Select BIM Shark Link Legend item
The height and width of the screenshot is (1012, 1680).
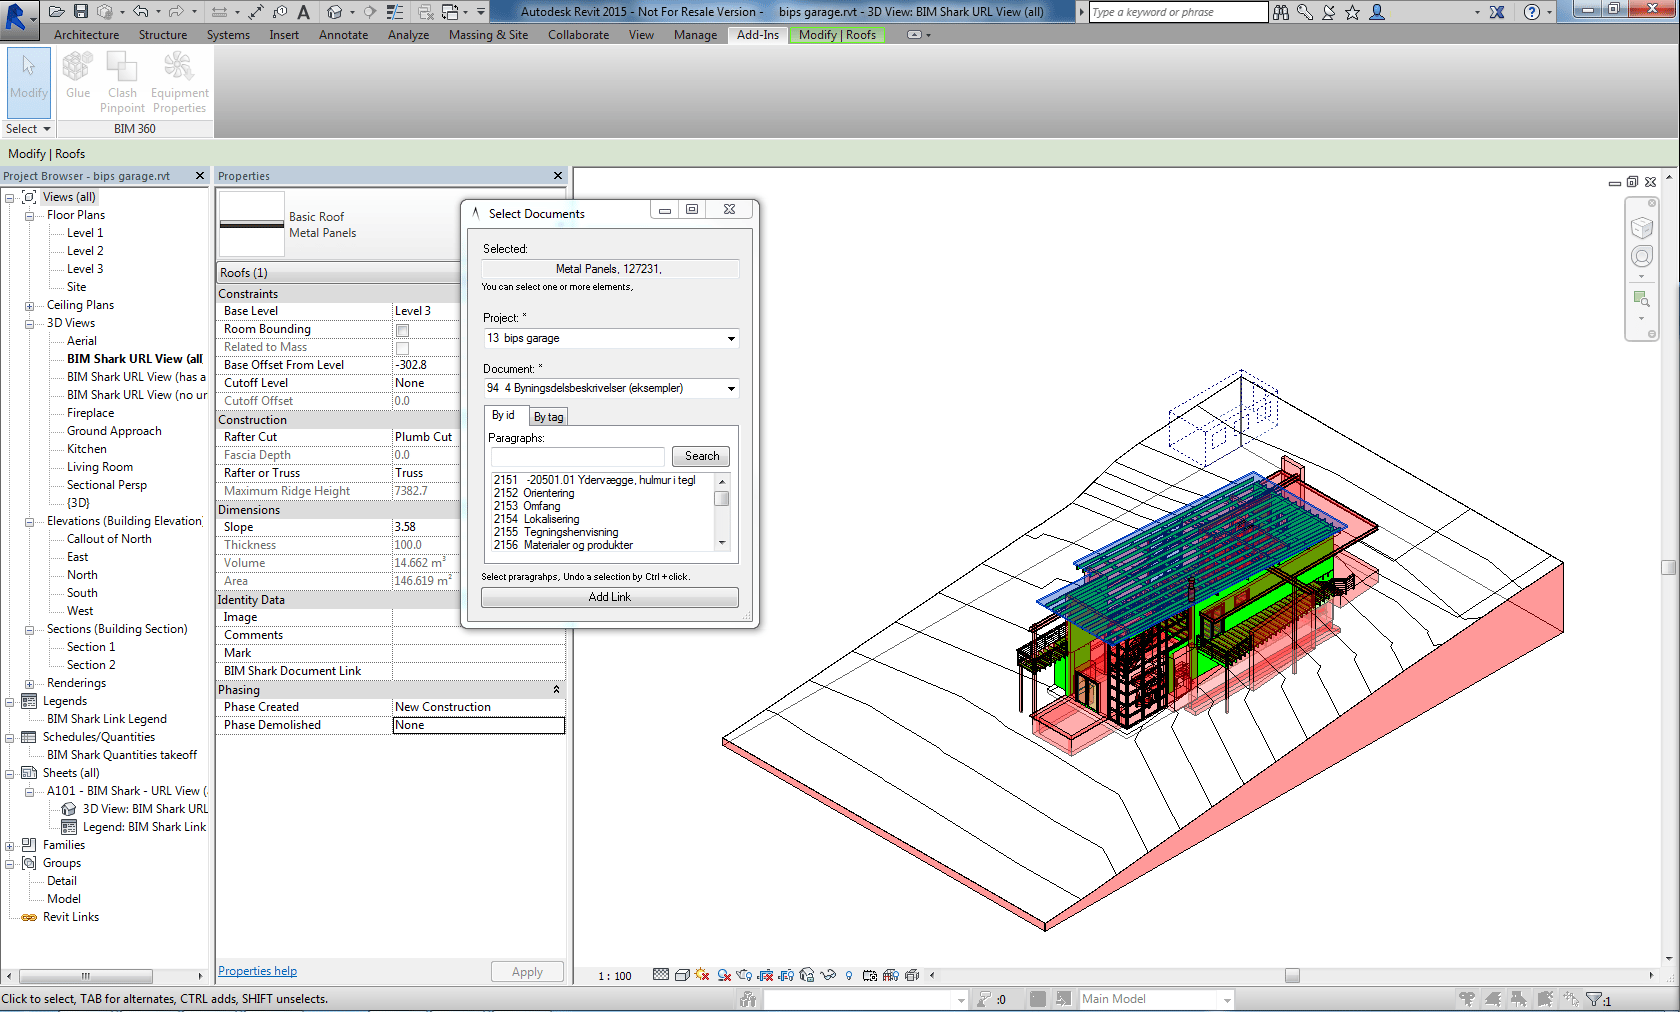(107, 719)
